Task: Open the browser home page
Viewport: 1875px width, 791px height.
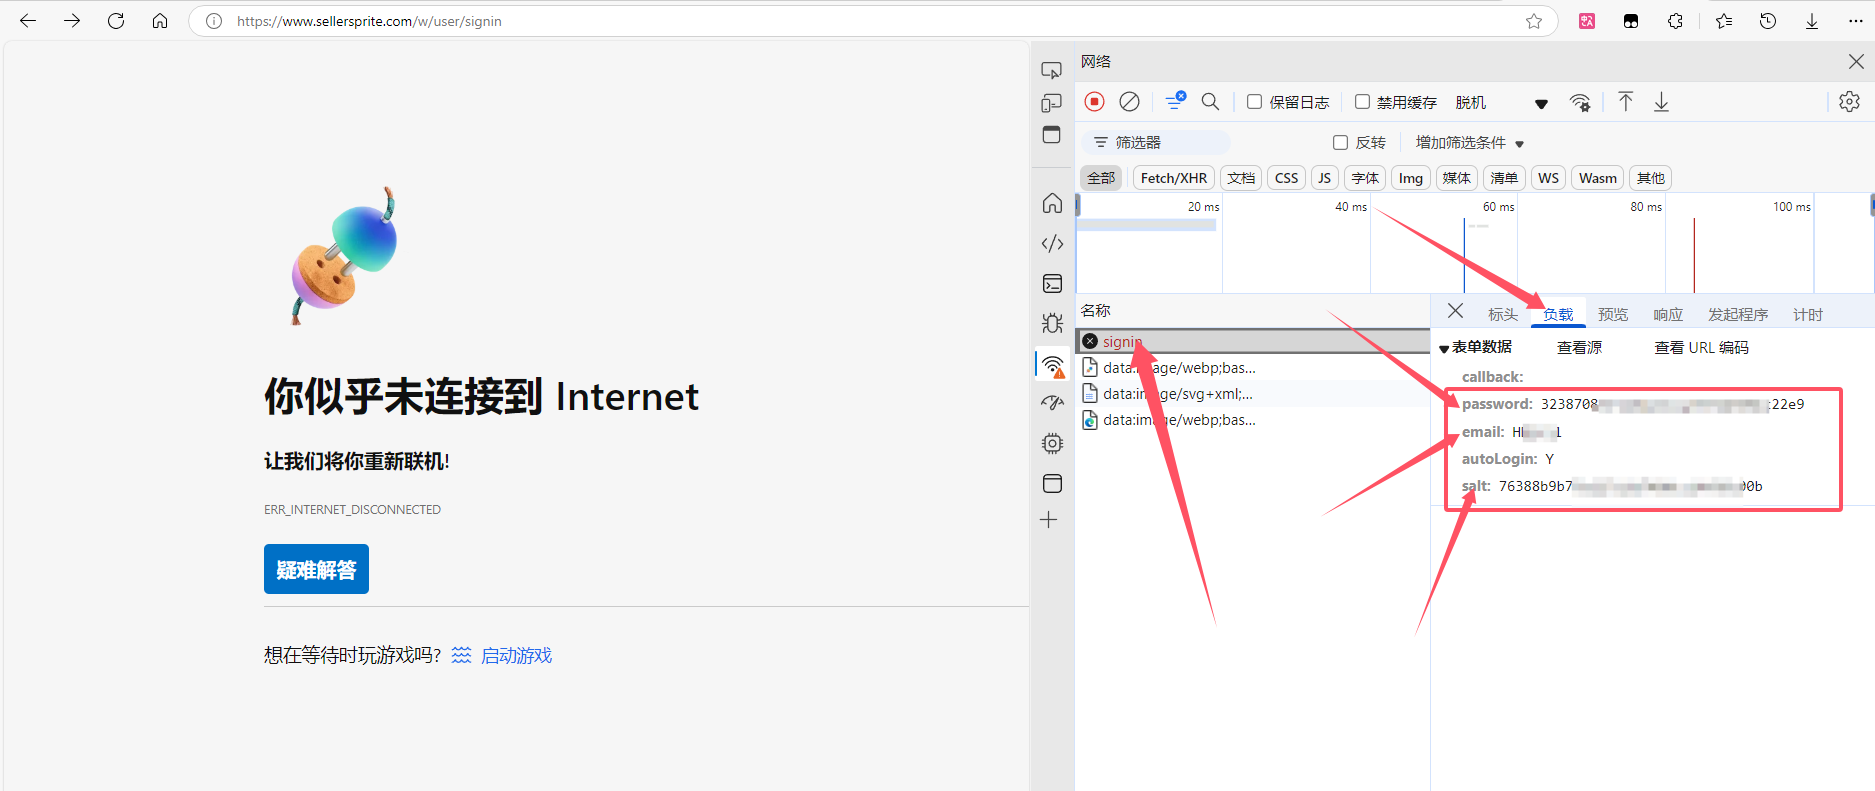Action: pyautogui.click(x=160, y=21)
